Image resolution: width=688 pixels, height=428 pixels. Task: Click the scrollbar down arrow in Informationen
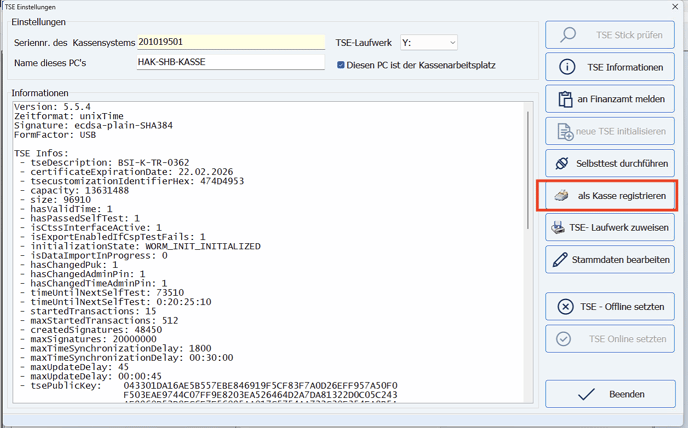[529, 396]
